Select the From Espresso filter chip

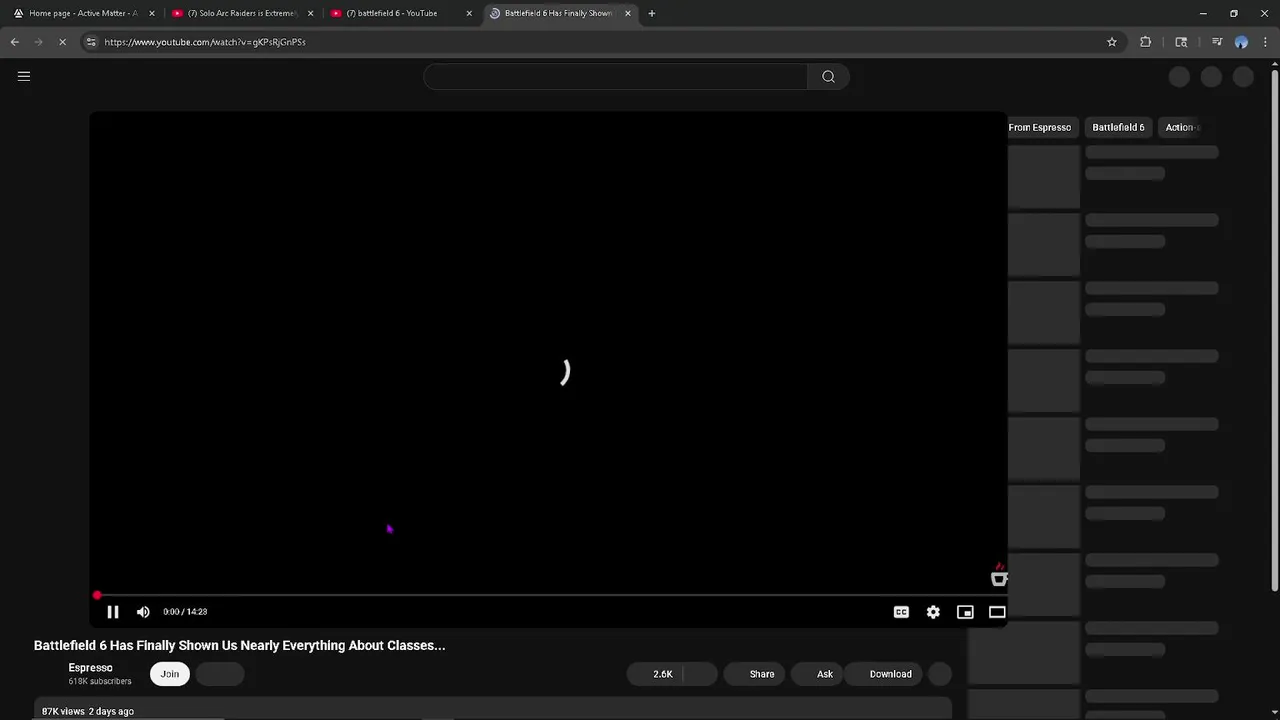[x=1039, y=127]
